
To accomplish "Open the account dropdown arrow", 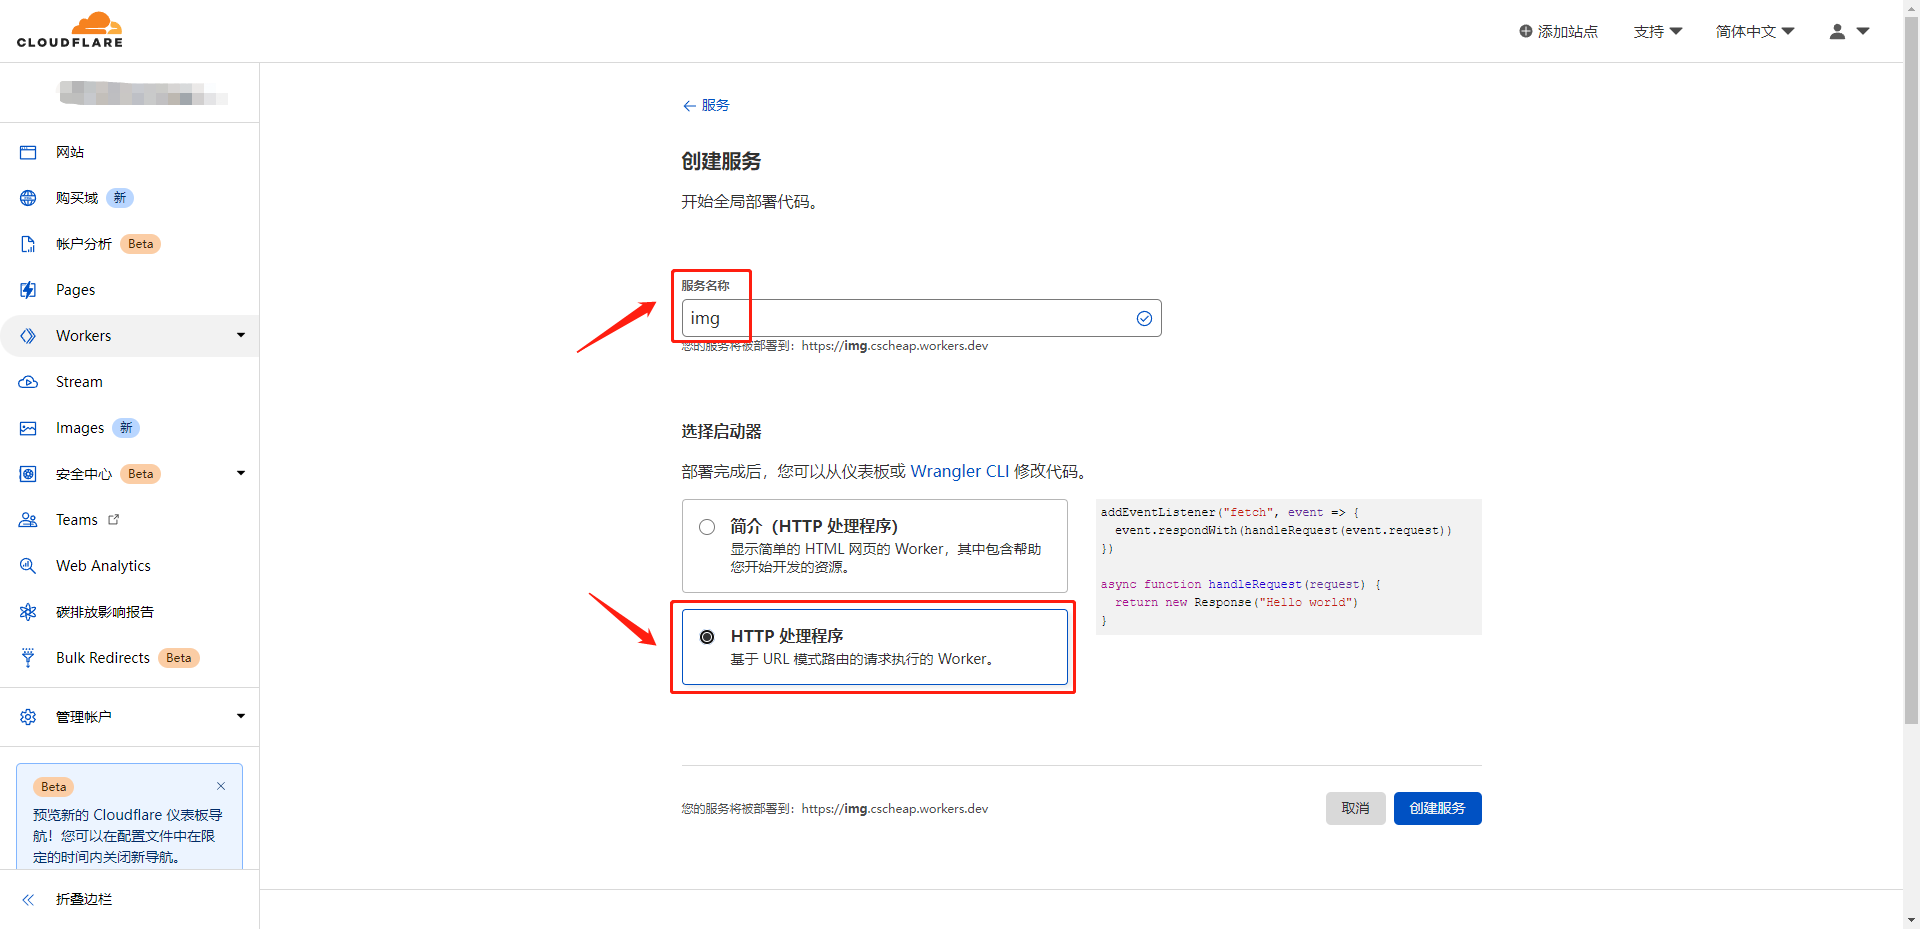I will [1863, 31].
